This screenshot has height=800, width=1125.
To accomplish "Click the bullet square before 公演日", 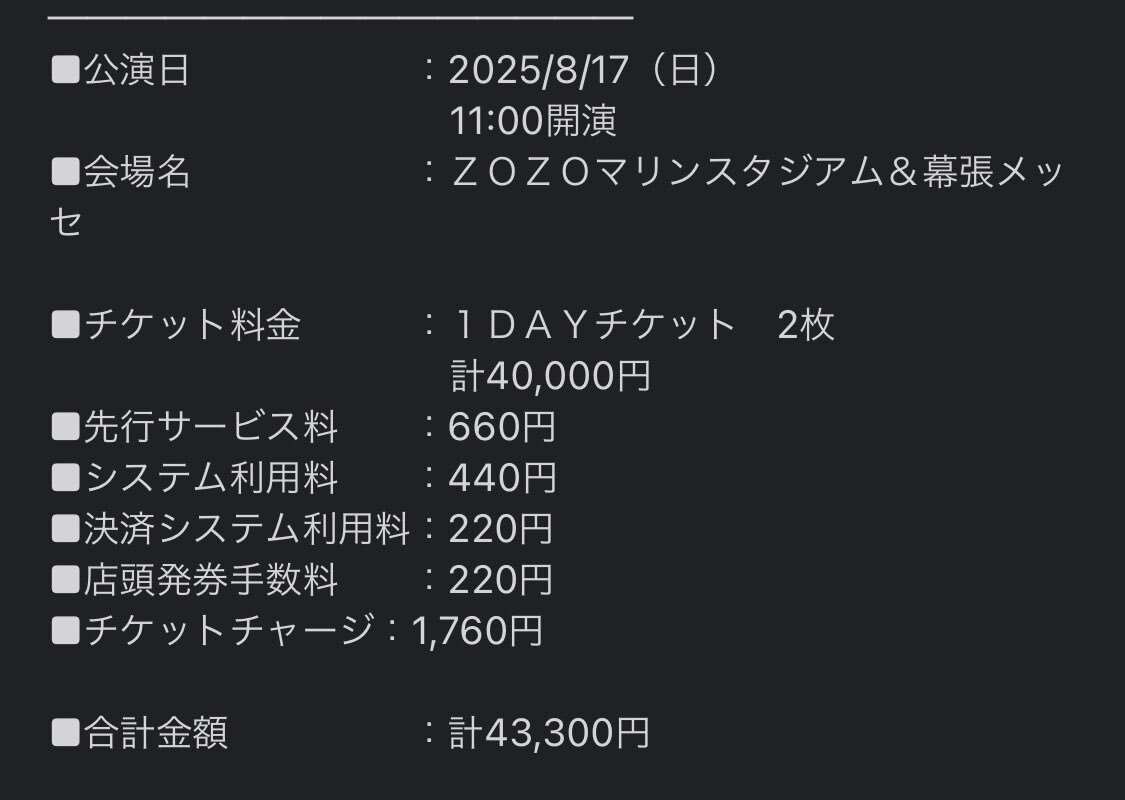I will point(65,70).
